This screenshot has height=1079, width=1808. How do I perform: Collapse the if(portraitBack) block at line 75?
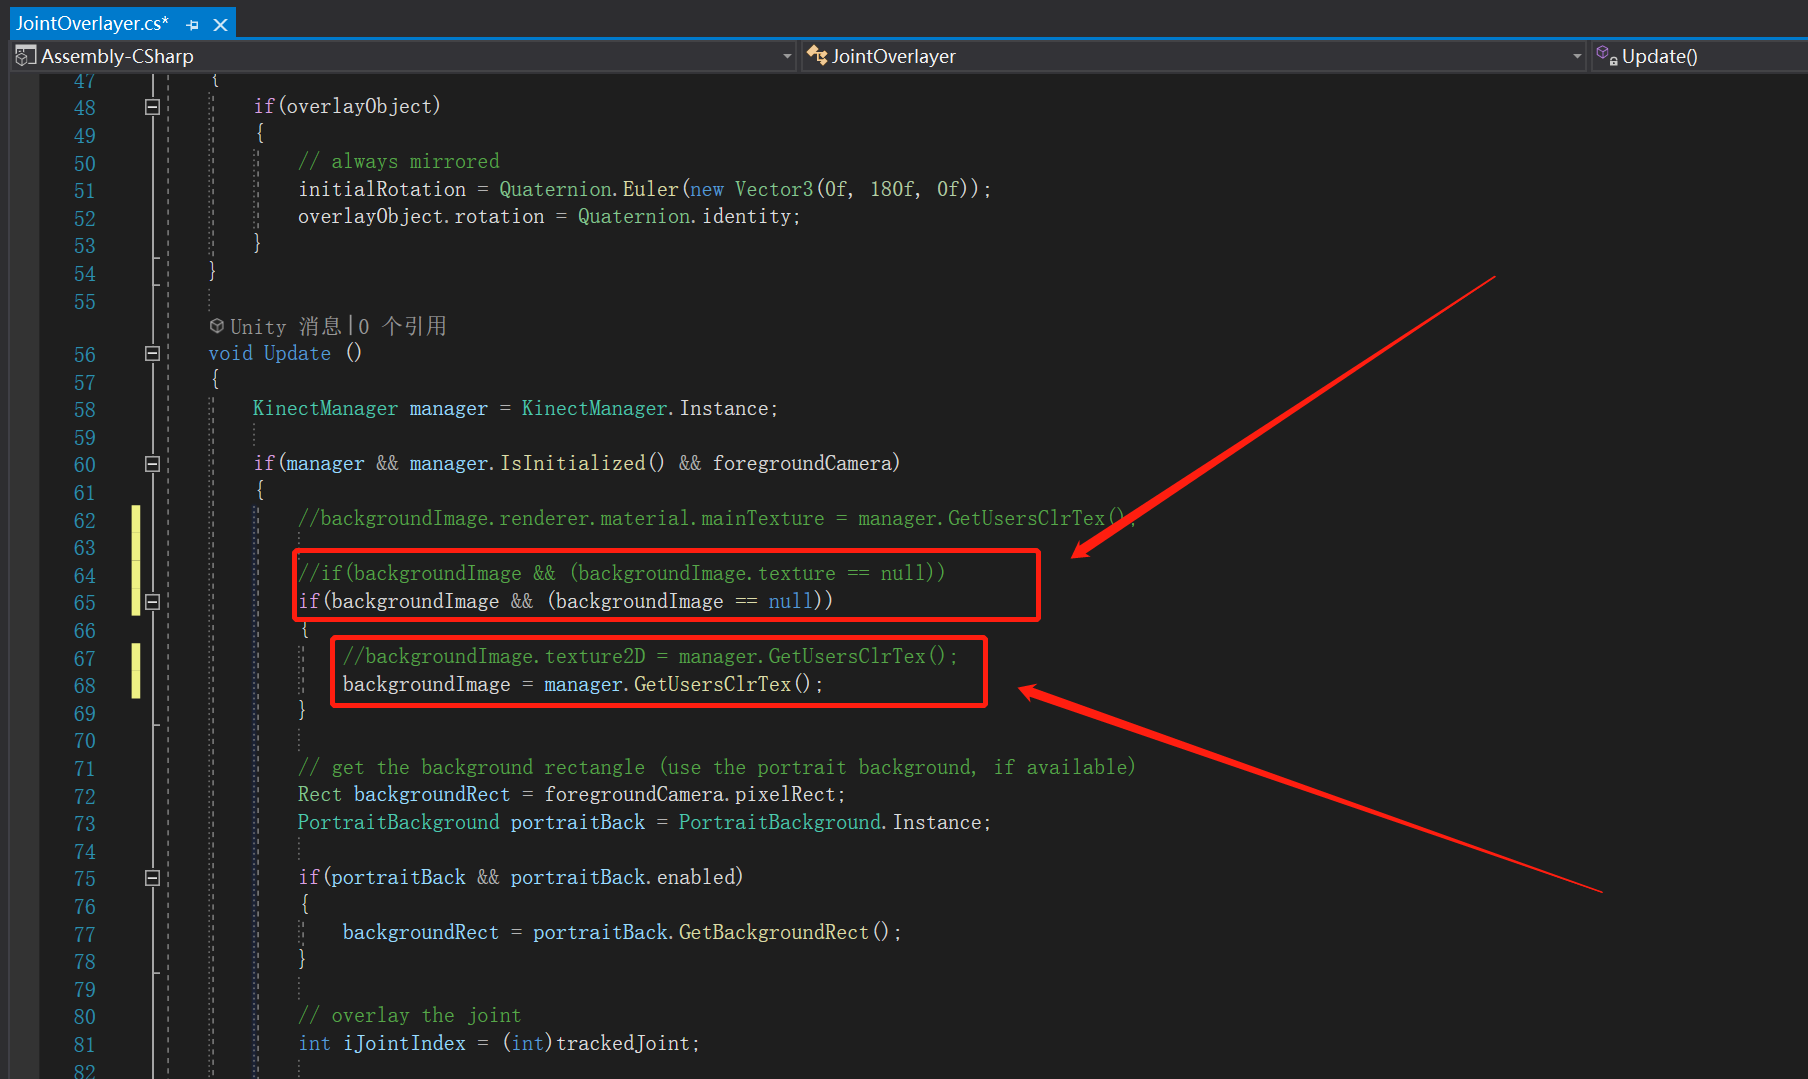tap(152, 878)
